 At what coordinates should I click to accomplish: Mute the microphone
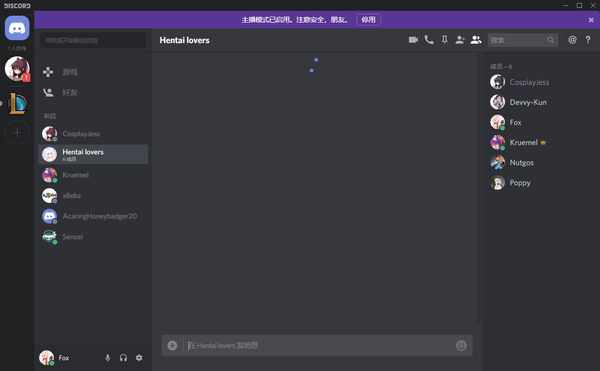[x=108, y=358]
